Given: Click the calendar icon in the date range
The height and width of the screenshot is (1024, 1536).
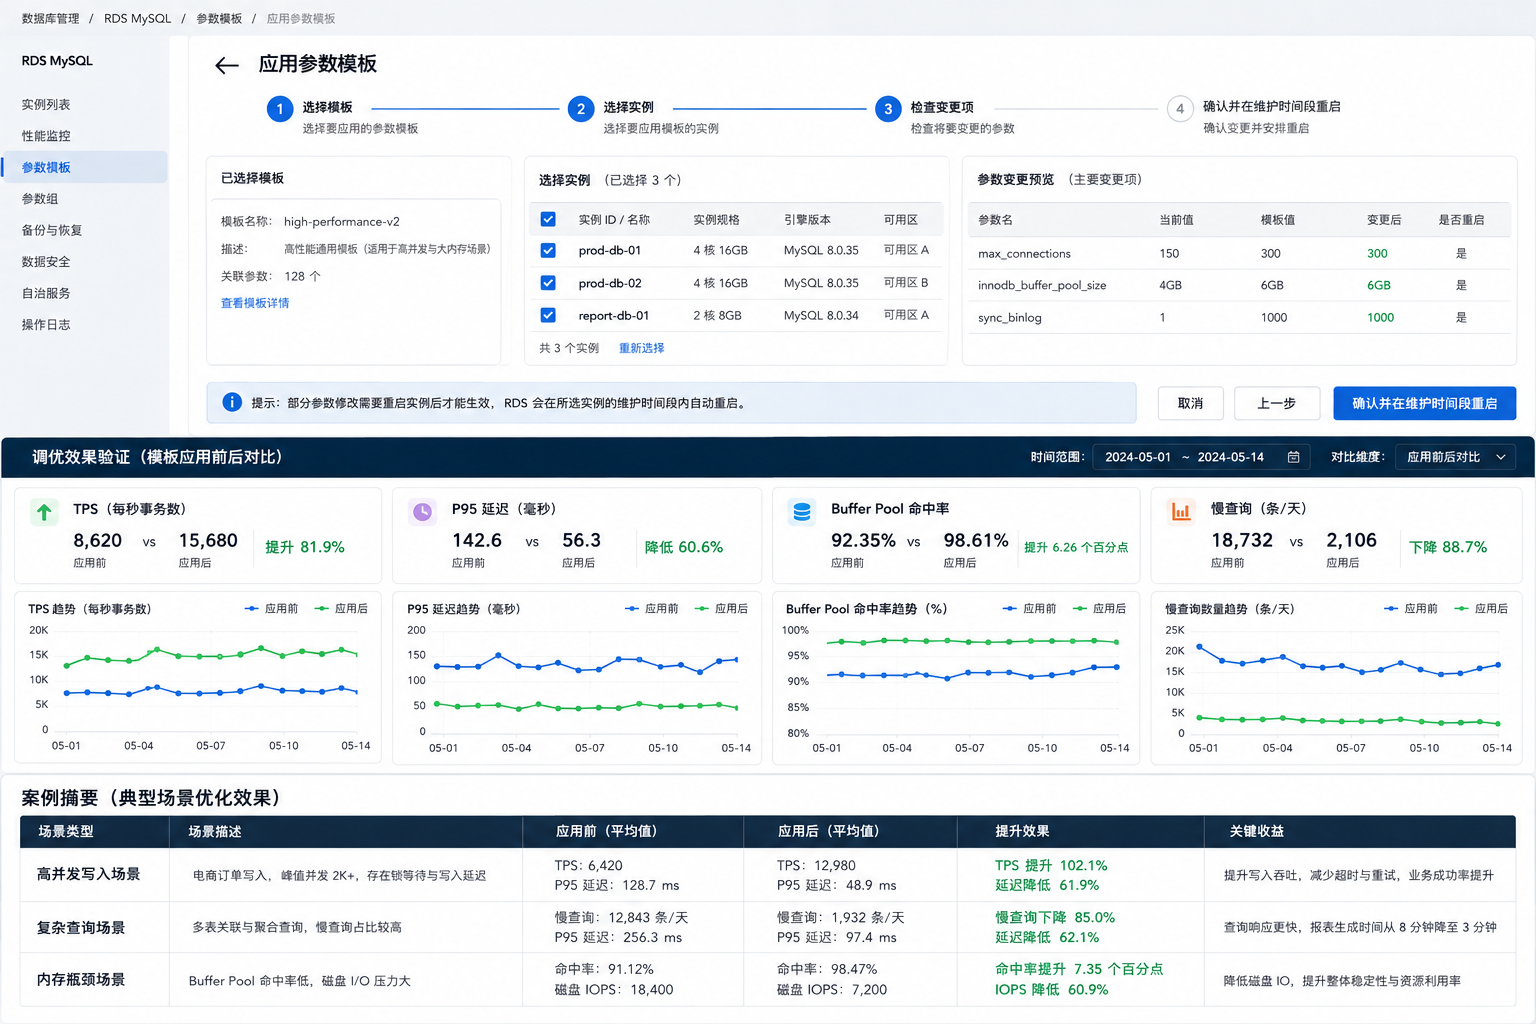Looking at the screenshot, I should point(1293,457).
